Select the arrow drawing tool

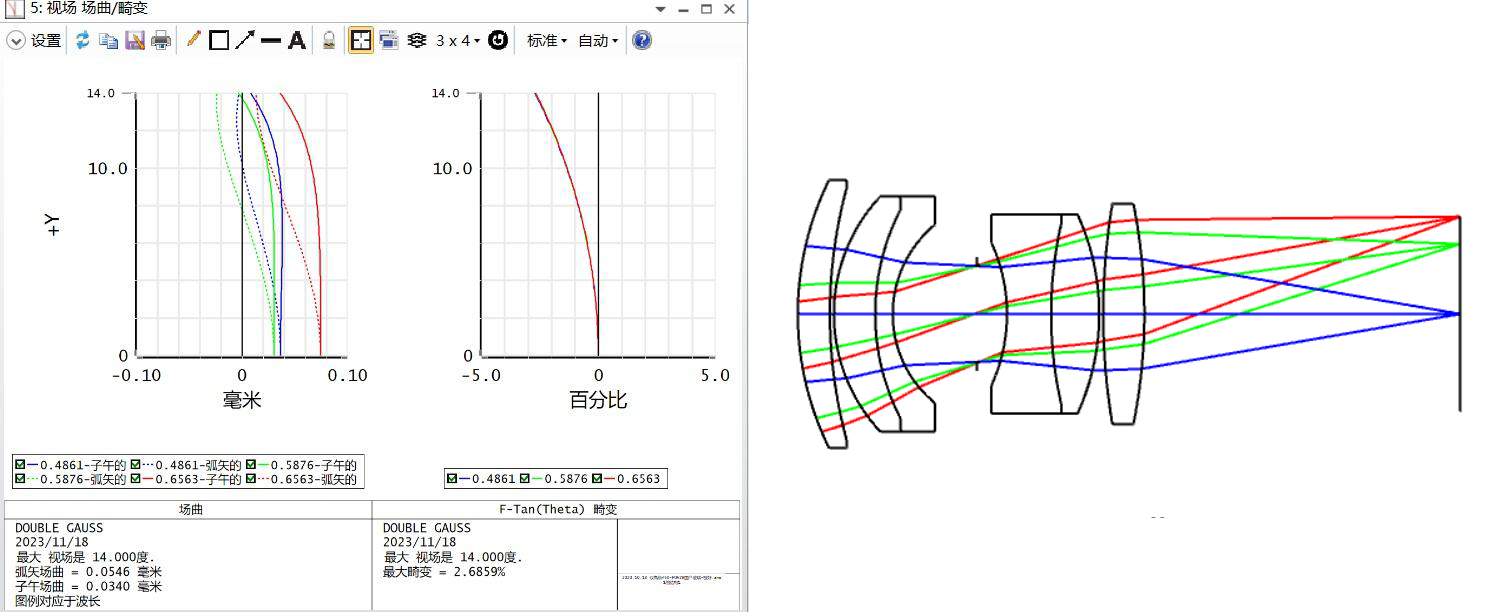tap(245, 41)
